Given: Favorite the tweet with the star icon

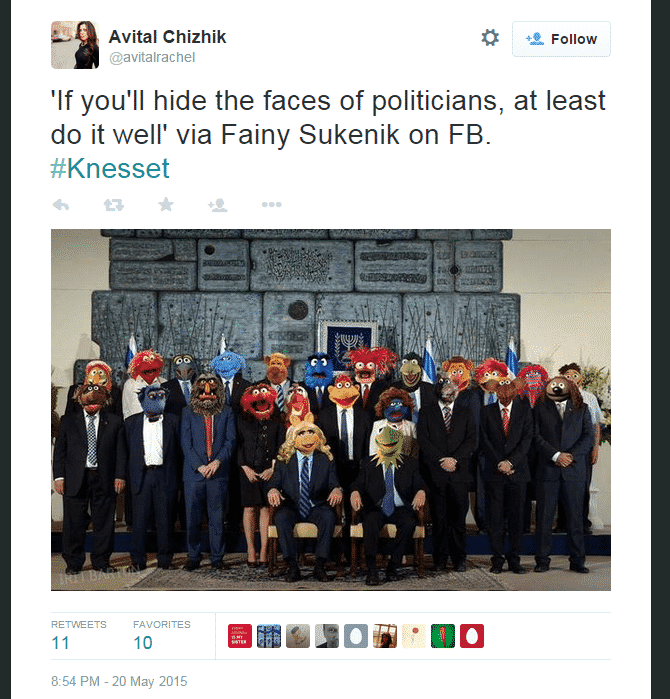Looking at the screenshot, I should tap(166, 205).
